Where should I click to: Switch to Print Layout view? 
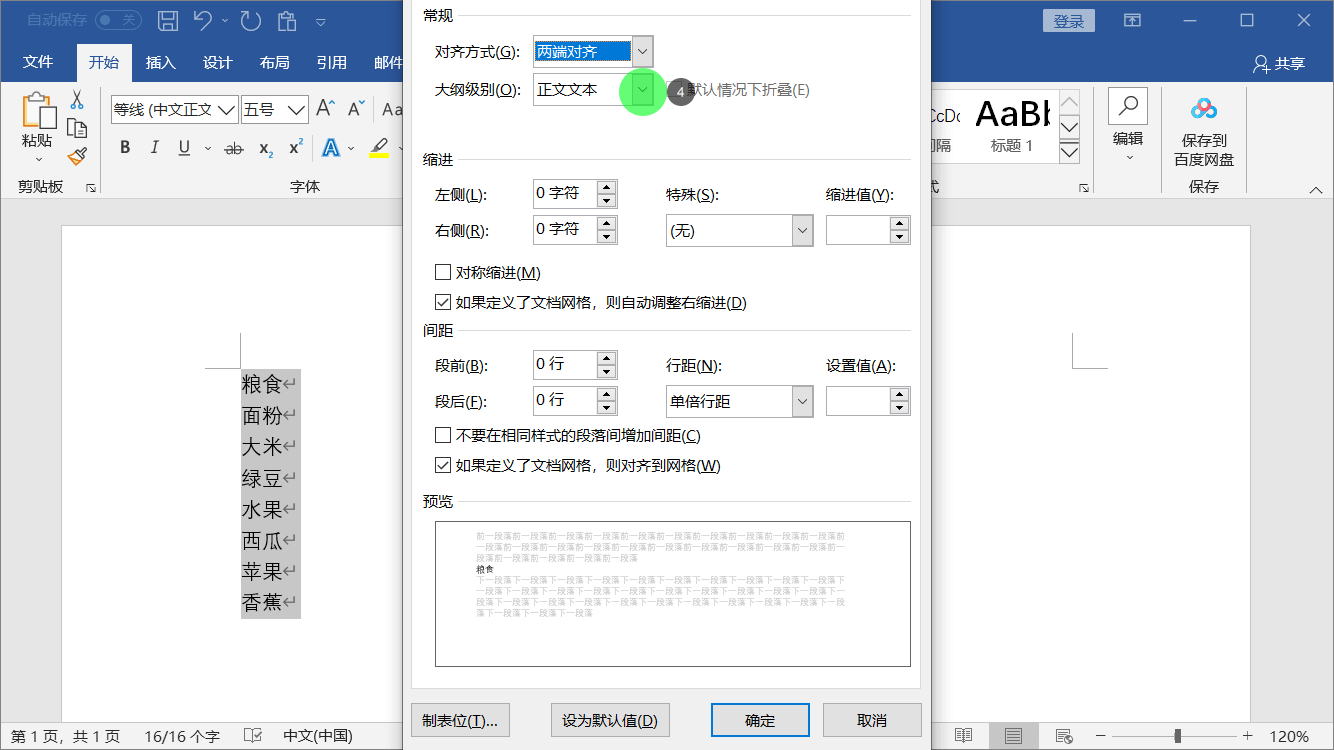pyautogui.click(x=1013, y=736)
